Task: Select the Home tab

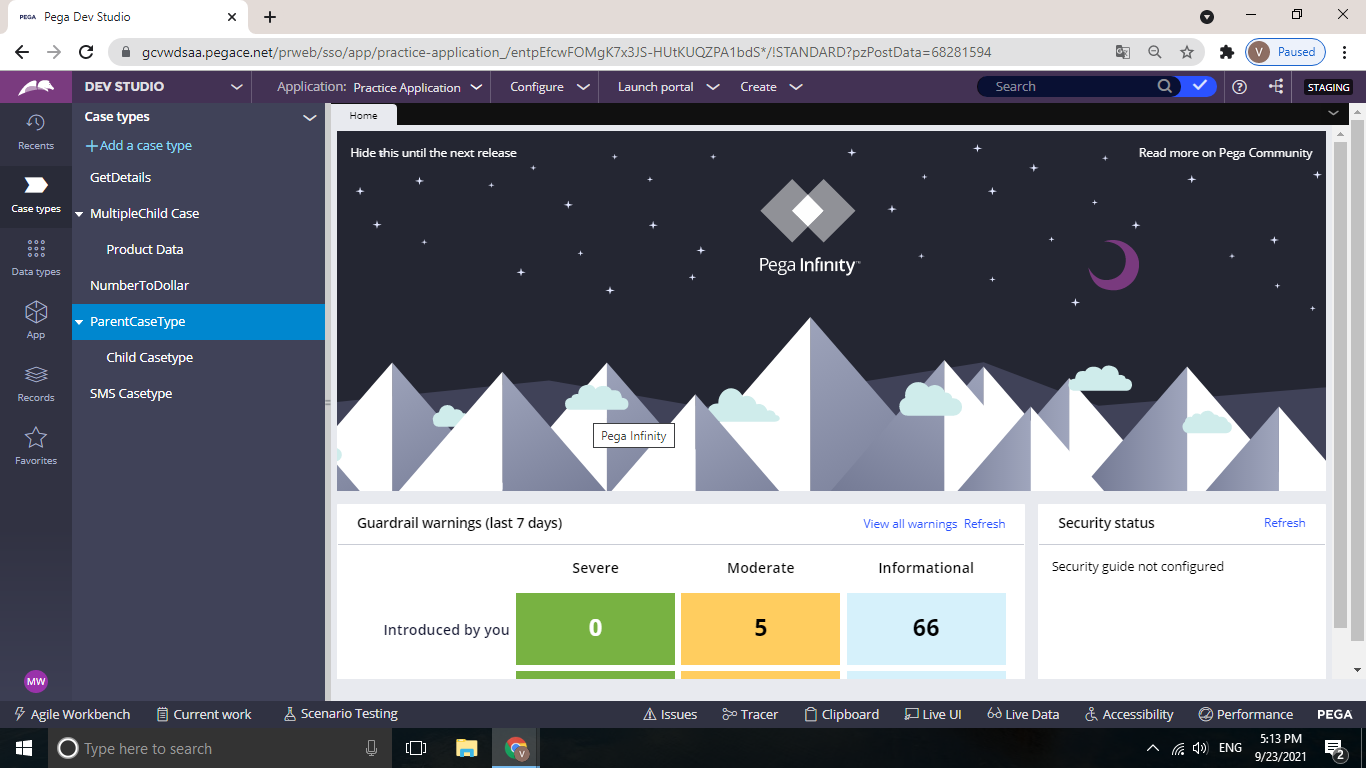Action: pos(363,115)
